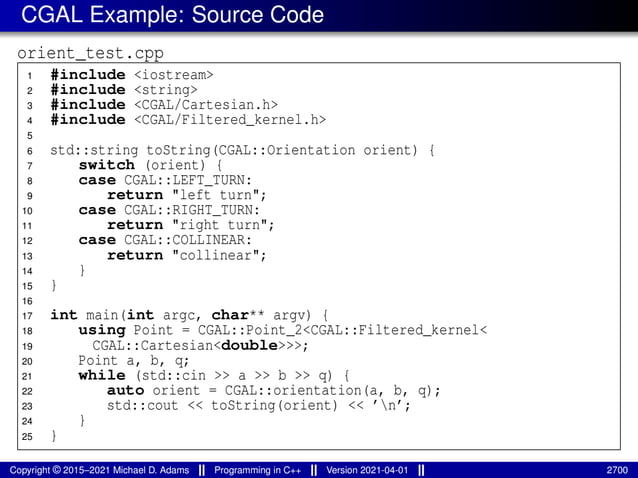Screen dimensions: 638x478
Task: Click line number 25
Action: coord(27,437)
